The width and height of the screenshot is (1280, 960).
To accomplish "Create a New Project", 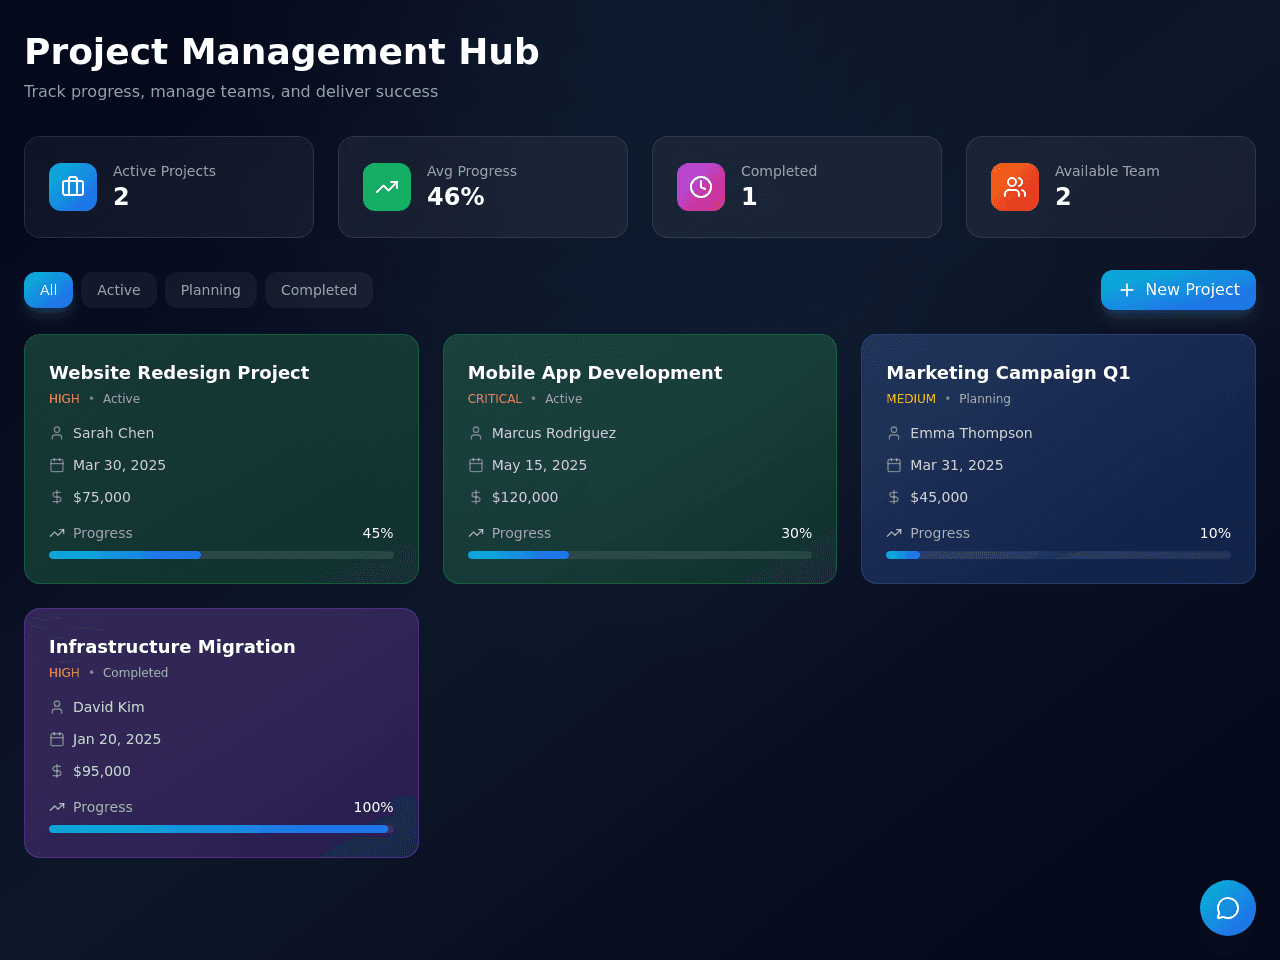I will tap(1178, 290).
